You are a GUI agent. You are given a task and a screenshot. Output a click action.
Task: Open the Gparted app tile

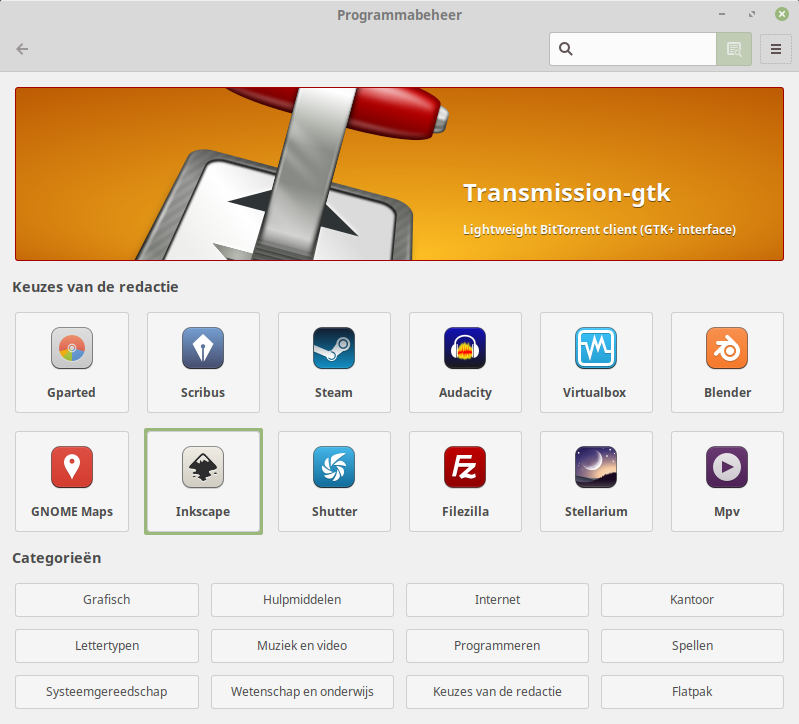(72, 362)
